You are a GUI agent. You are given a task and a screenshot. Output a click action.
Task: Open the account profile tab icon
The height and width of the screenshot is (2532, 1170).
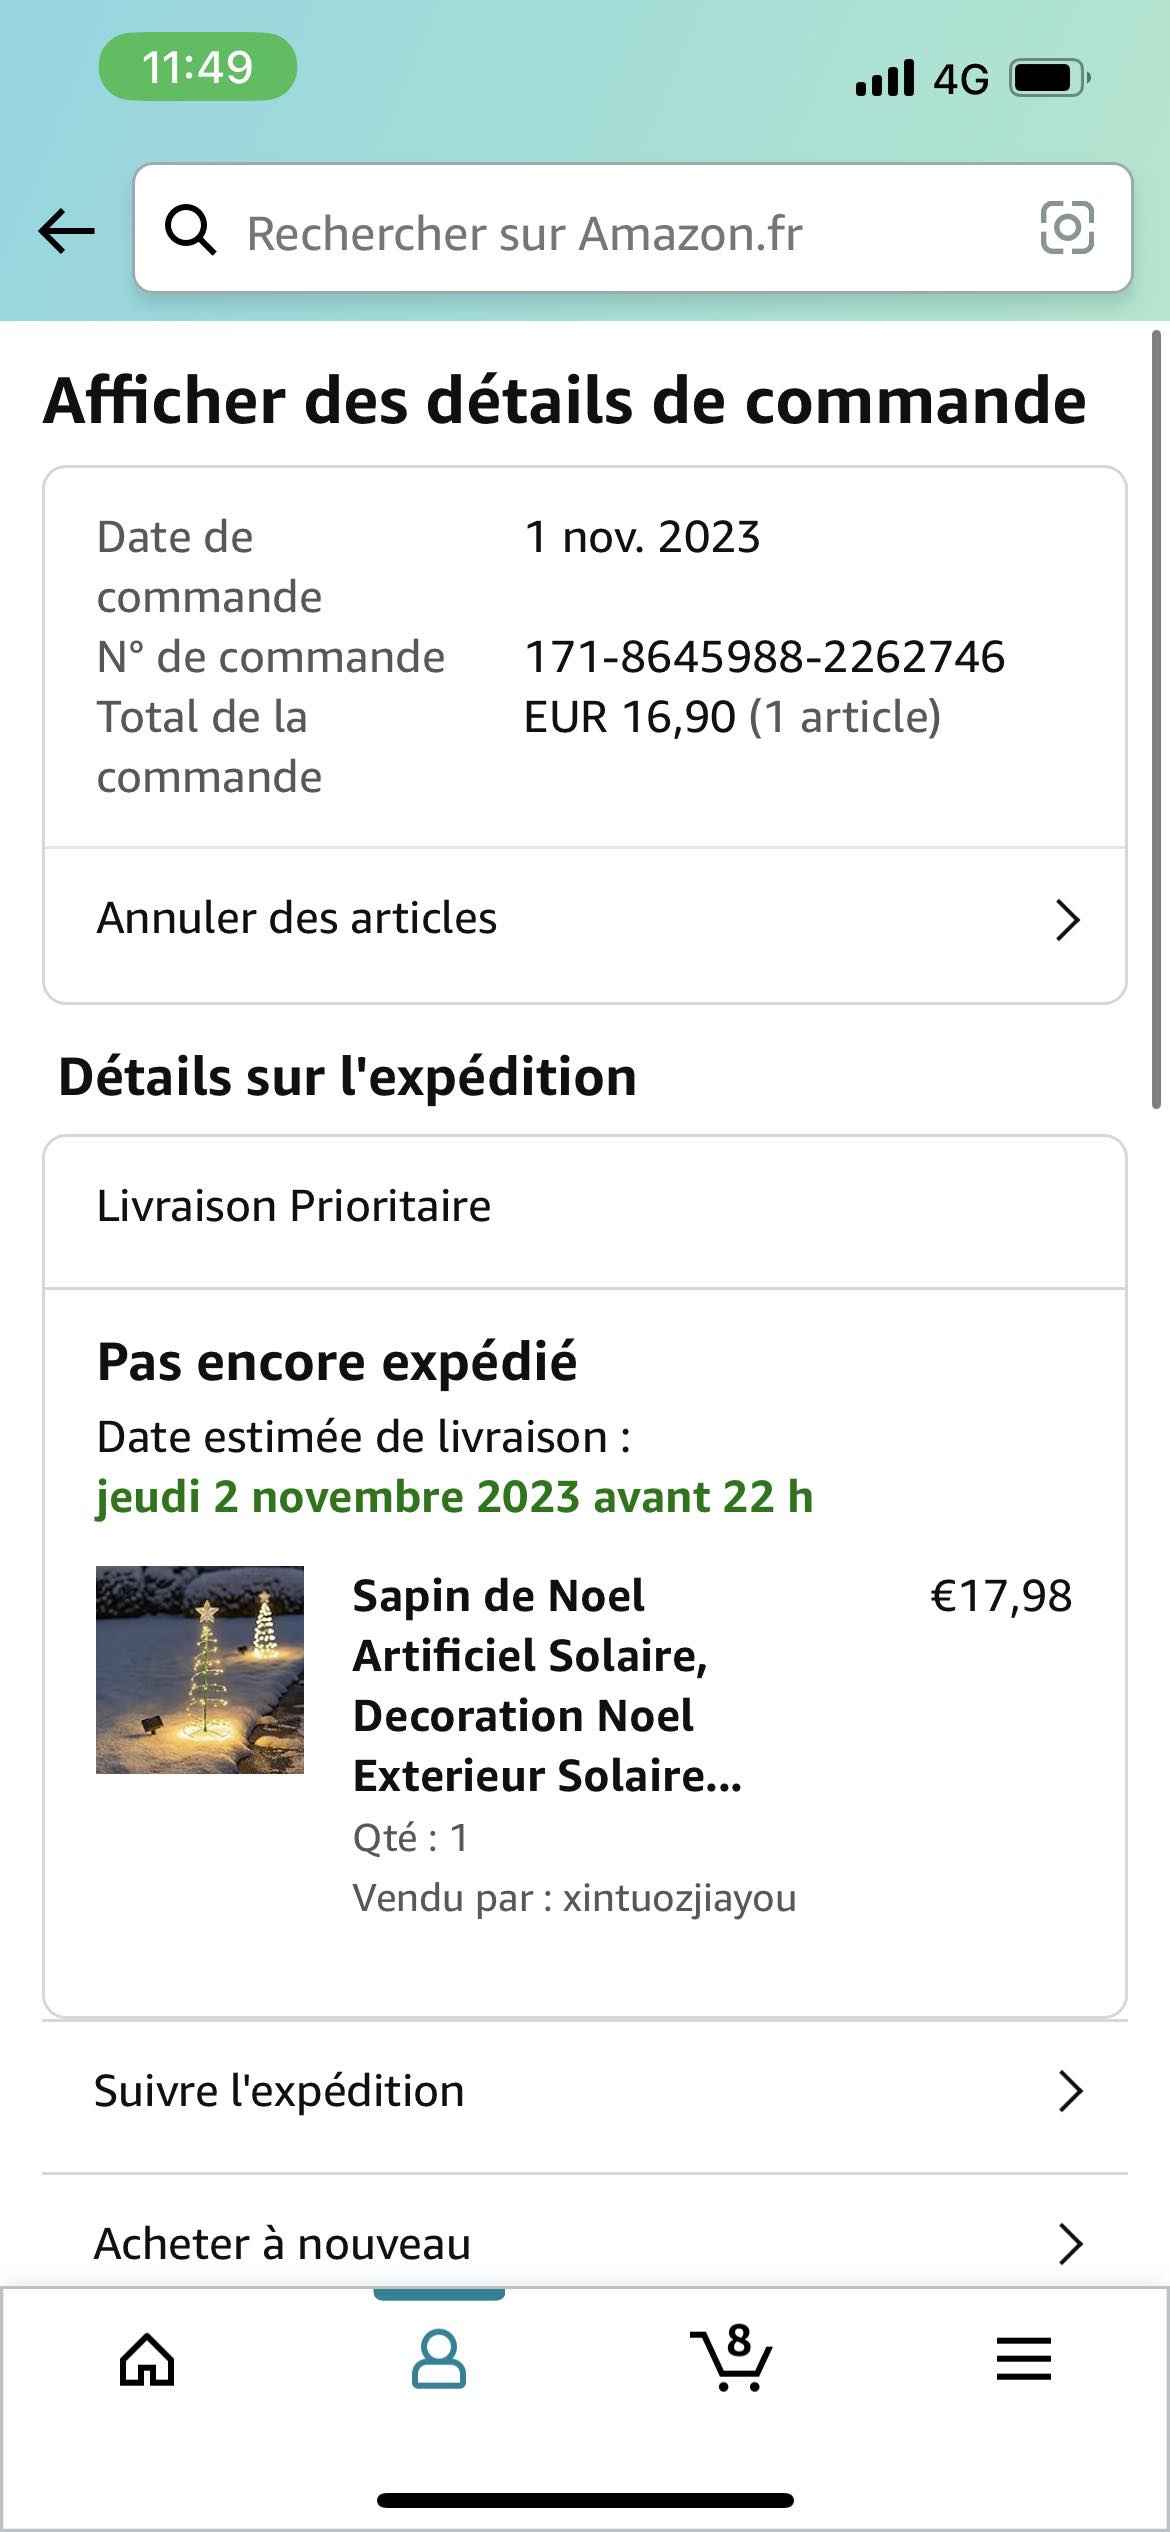click(439, 2360)
